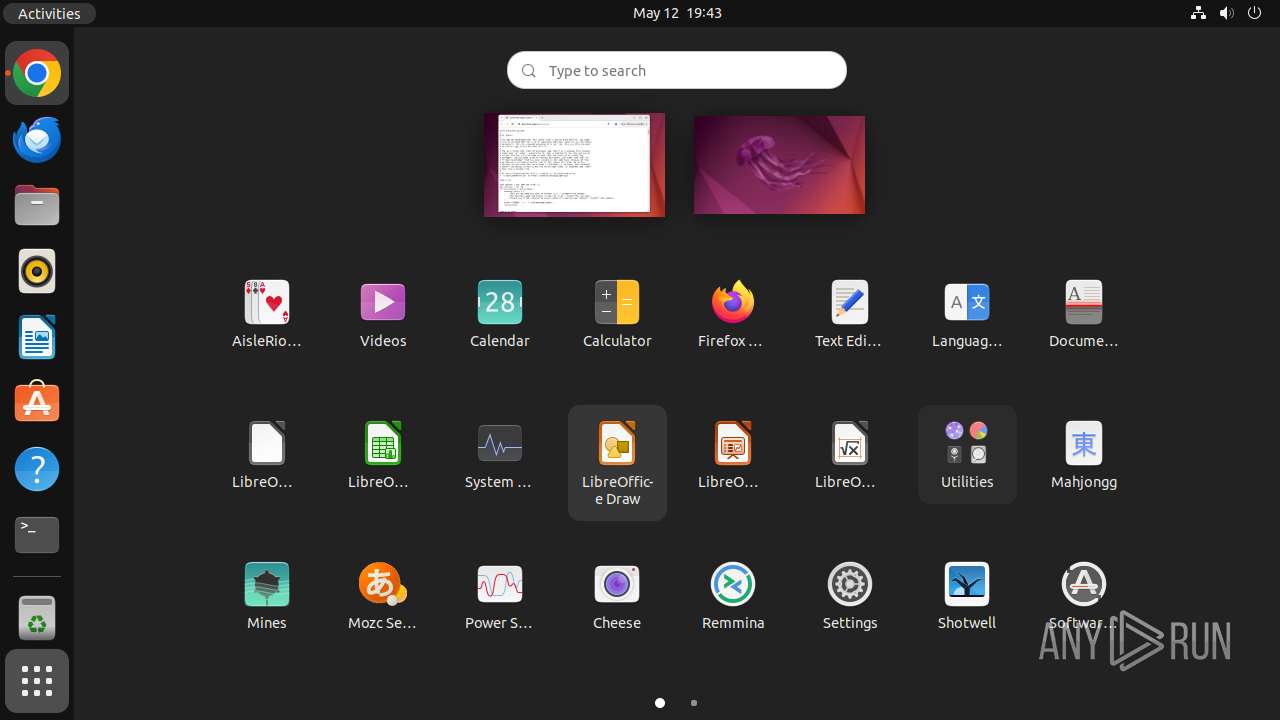Open Remmina remote desktop client
Image resolution: width=1280 pixels, height=720 pixels.
(733, 595)
